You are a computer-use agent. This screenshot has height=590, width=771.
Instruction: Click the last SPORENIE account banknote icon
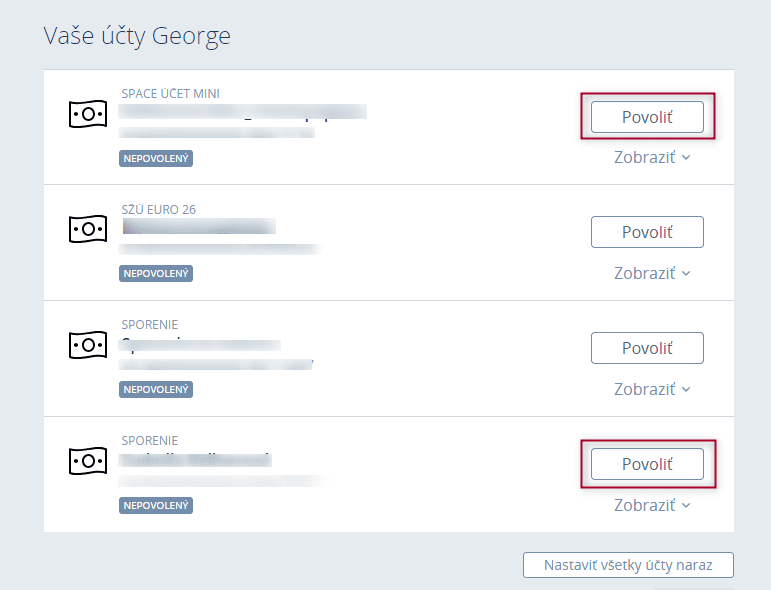87,461
